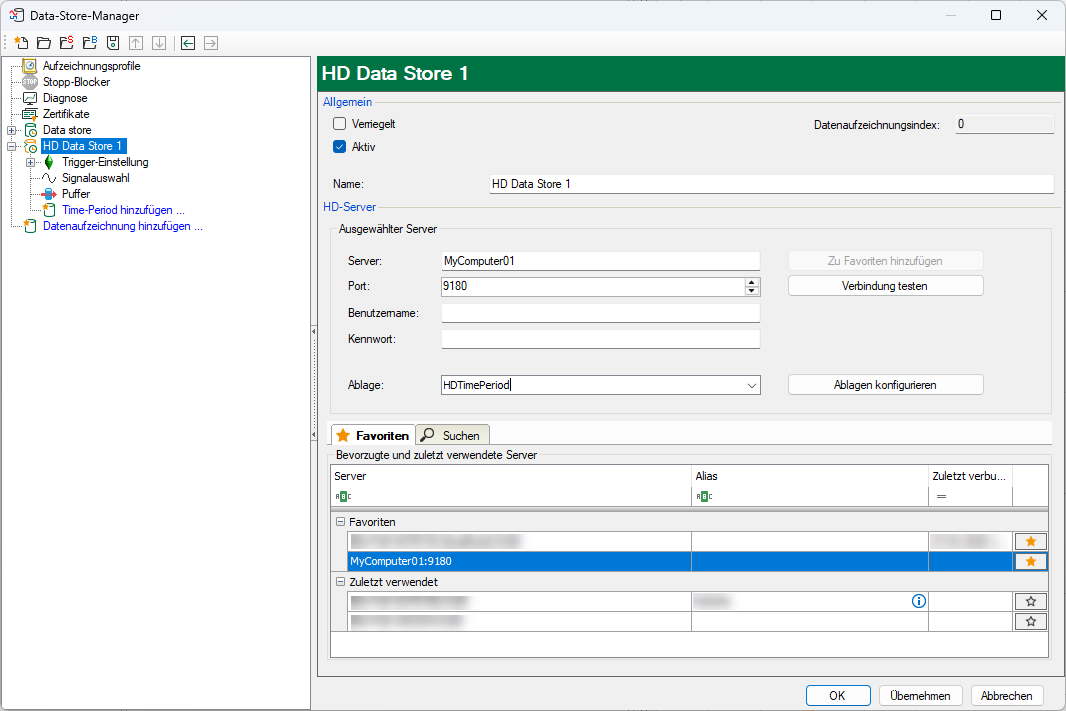The image size is (1066, 711).
Task: Click the new configuration toolbar icon
Action: coord(20,43)
